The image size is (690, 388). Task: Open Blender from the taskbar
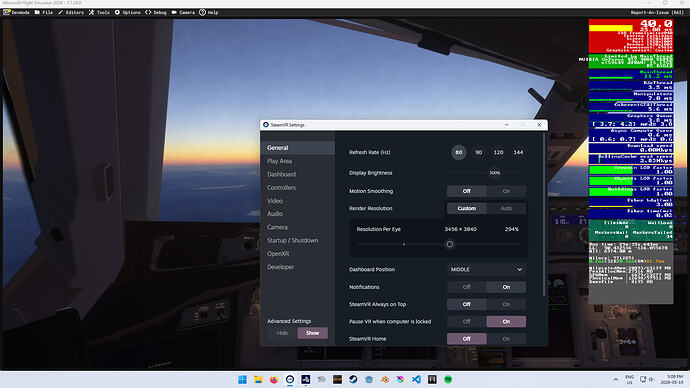pyautogui.click(x=385, y=380)
